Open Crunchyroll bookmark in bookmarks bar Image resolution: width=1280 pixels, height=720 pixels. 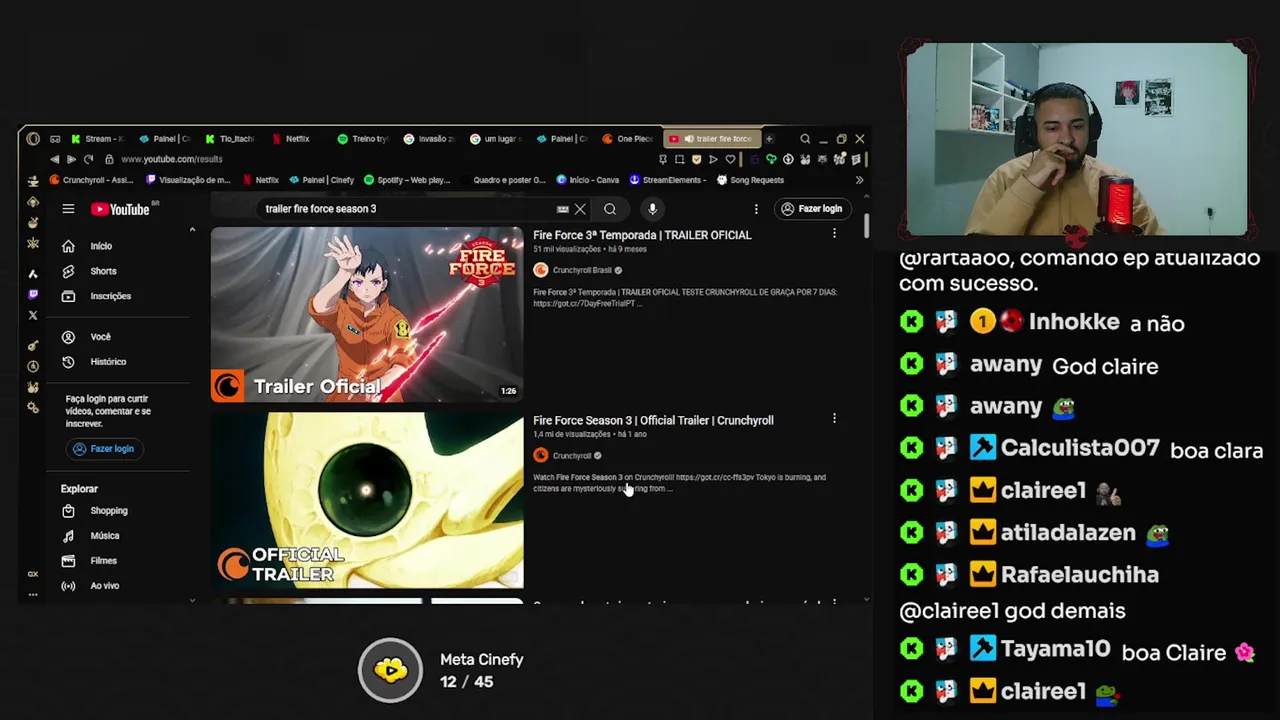(x=91, y=180)
